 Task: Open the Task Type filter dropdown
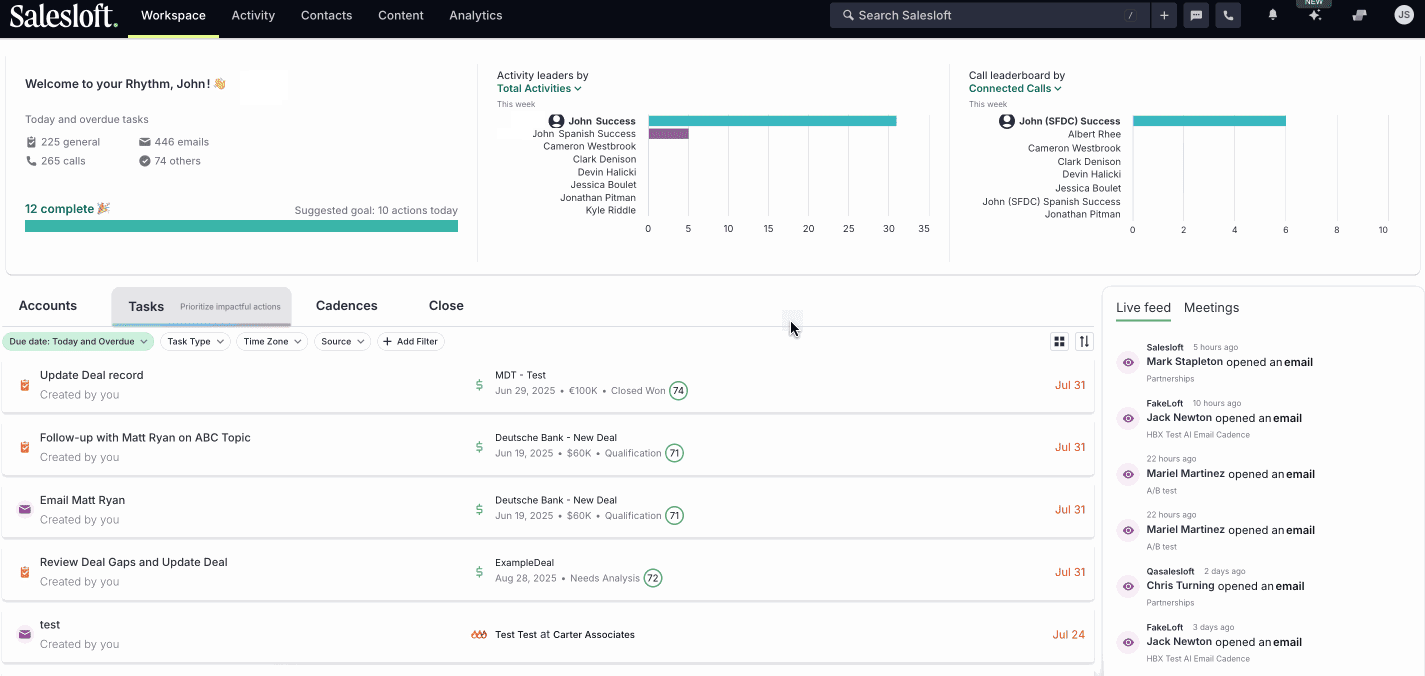(x=195, y=341)
